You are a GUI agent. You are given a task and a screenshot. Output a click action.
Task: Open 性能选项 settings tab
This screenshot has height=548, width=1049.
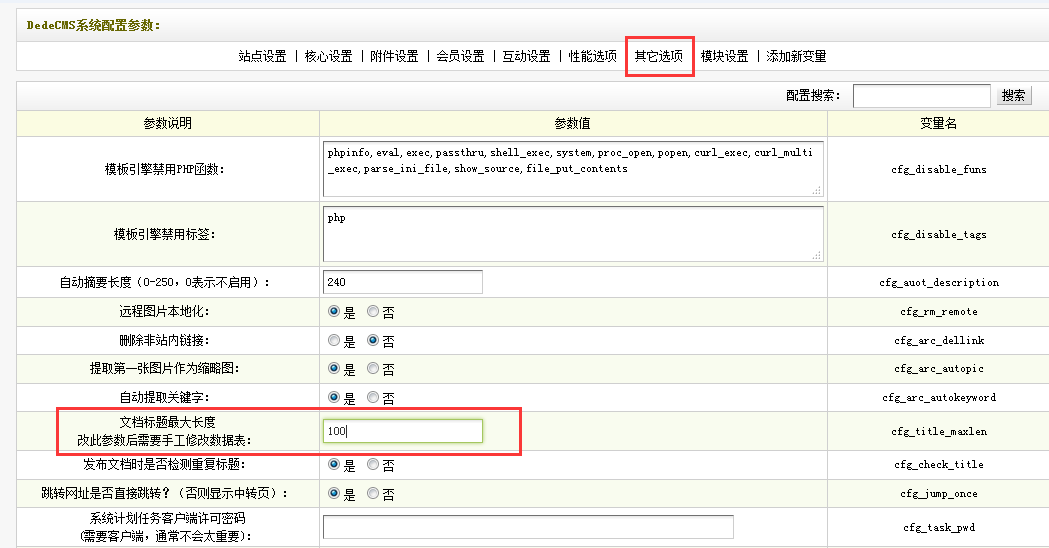(x=592, y=57)
